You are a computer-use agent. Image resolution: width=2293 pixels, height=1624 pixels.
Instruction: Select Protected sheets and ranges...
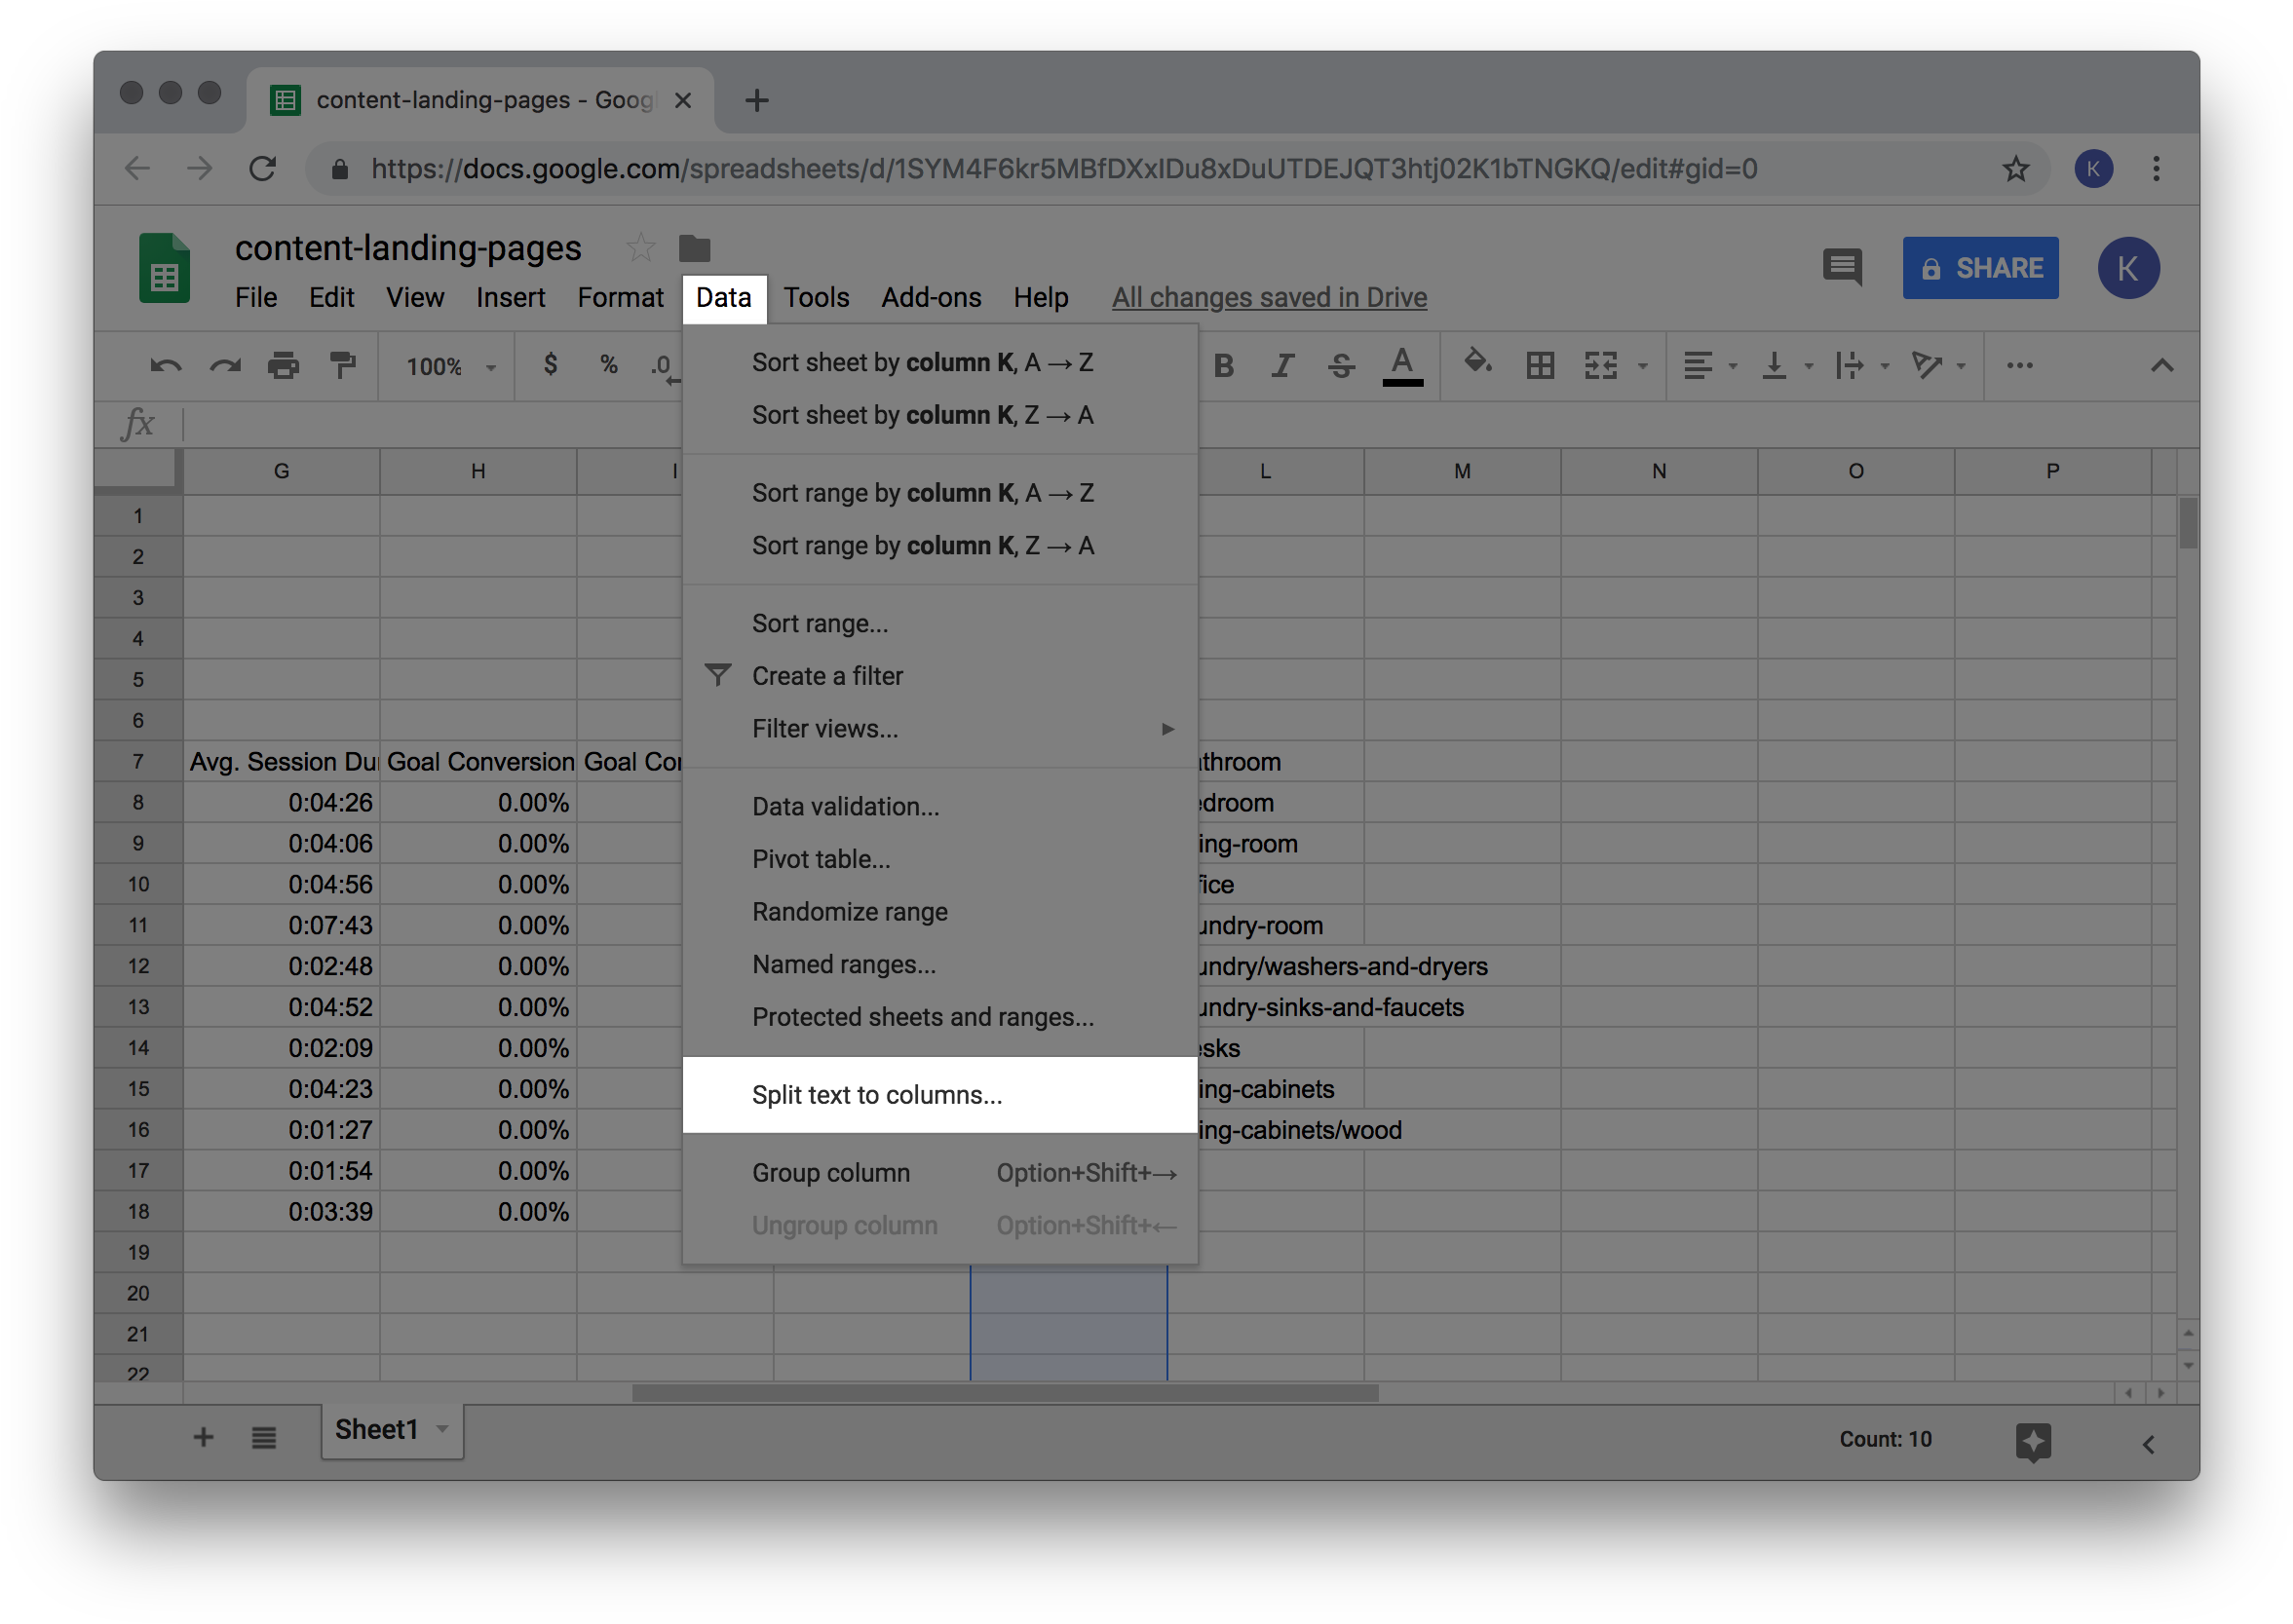(x=940, y=1017)
